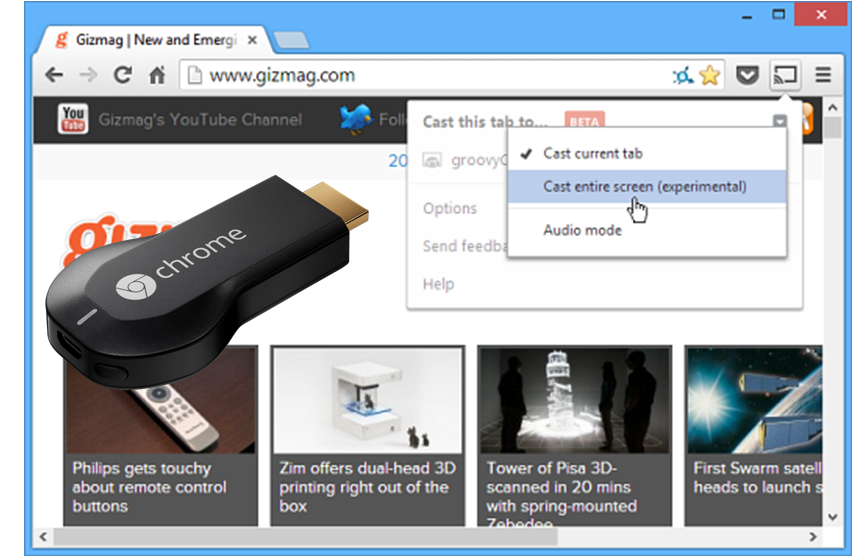This screenshot has height=557, width=853.
Task: Collapse the cast options dropdown arrow
Action: [x=780, y=121]
